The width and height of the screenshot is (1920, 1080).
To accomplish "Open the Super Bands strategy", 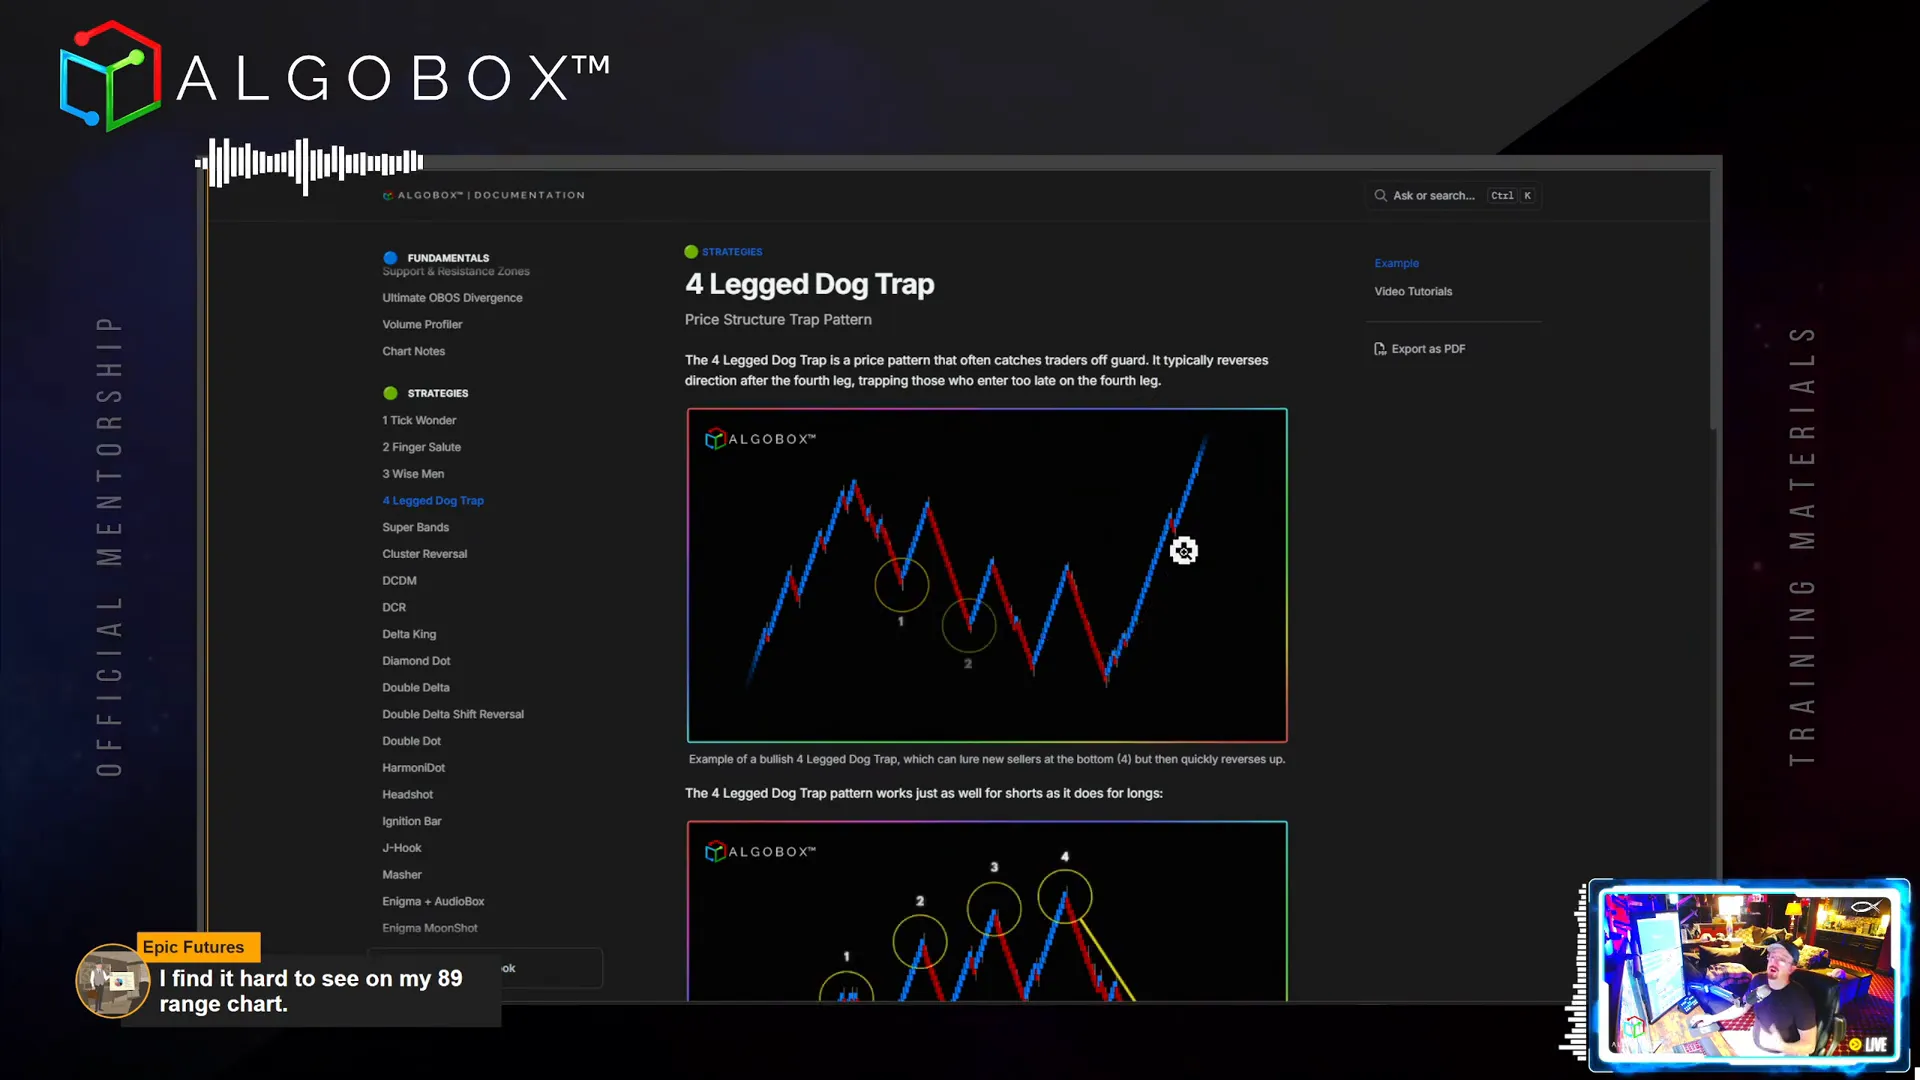I will [x=415, y=527].
